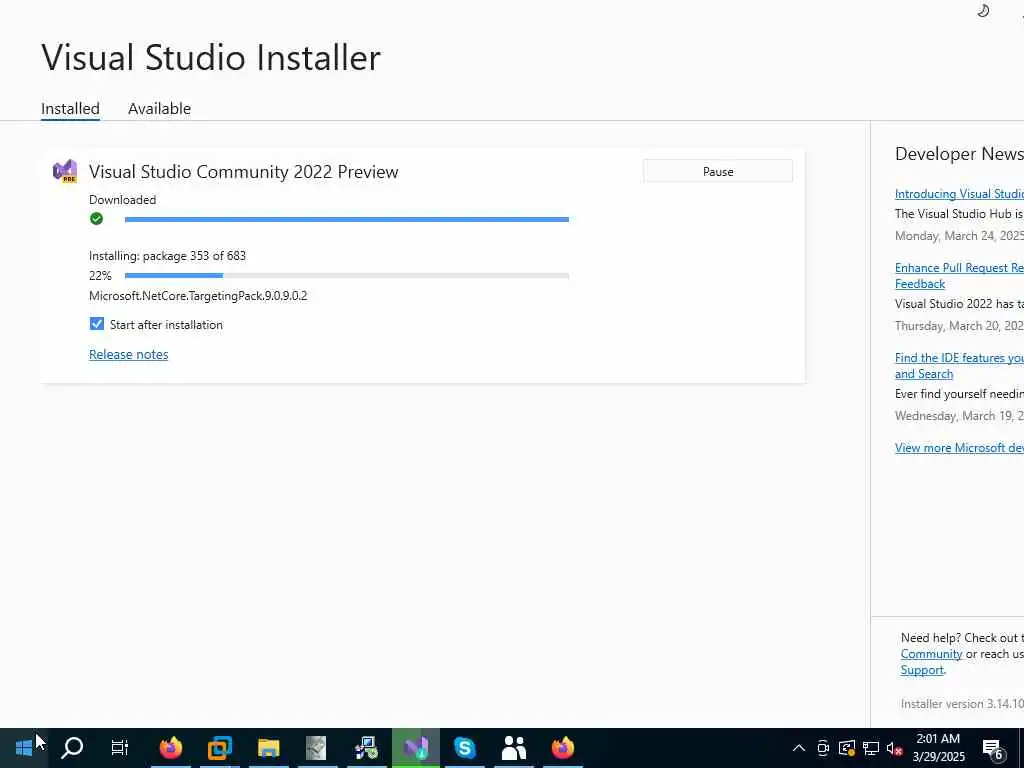
Task: Switch to the Installed tab
Action: pos(71,108)
